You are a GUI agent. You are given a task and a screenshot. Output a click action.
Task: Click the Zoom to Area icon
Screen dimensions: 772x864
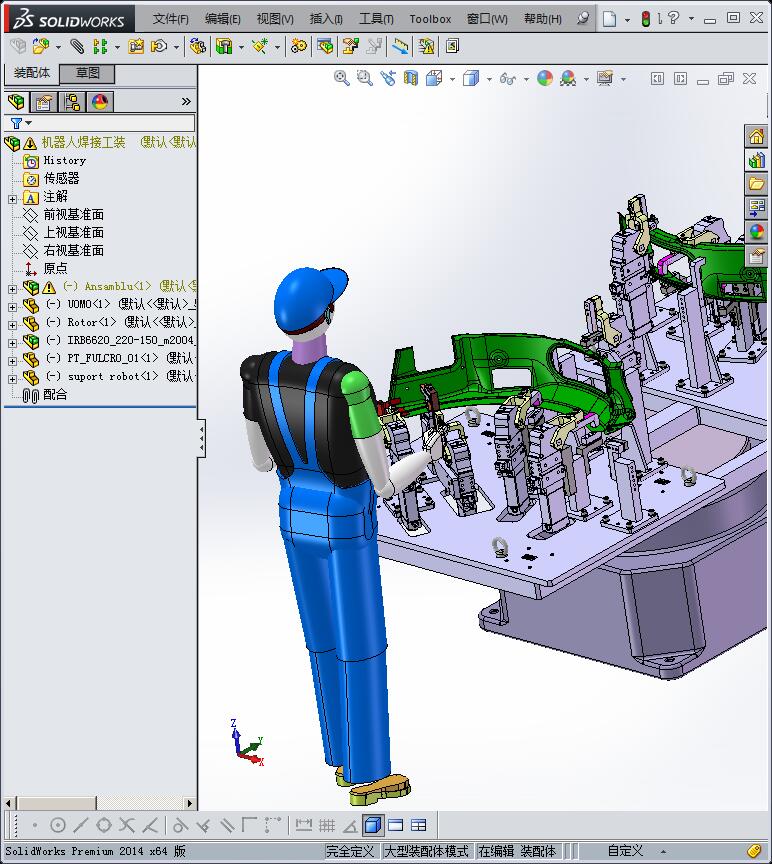(365, 78)
